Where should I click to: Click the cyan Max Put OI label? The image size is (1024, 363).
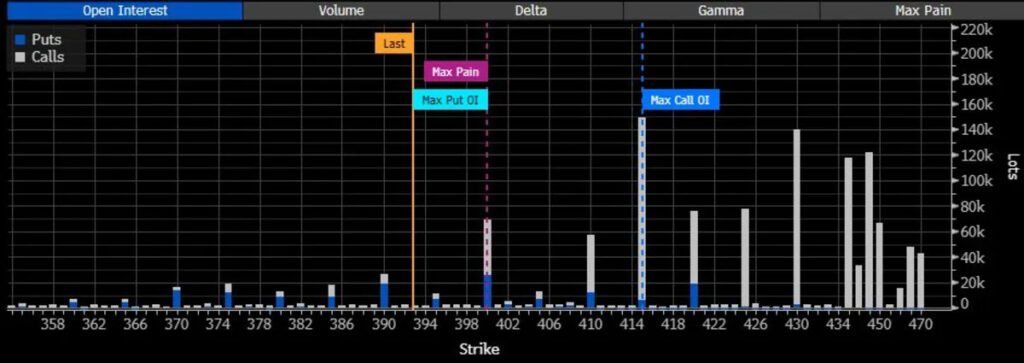click(450, 100)
